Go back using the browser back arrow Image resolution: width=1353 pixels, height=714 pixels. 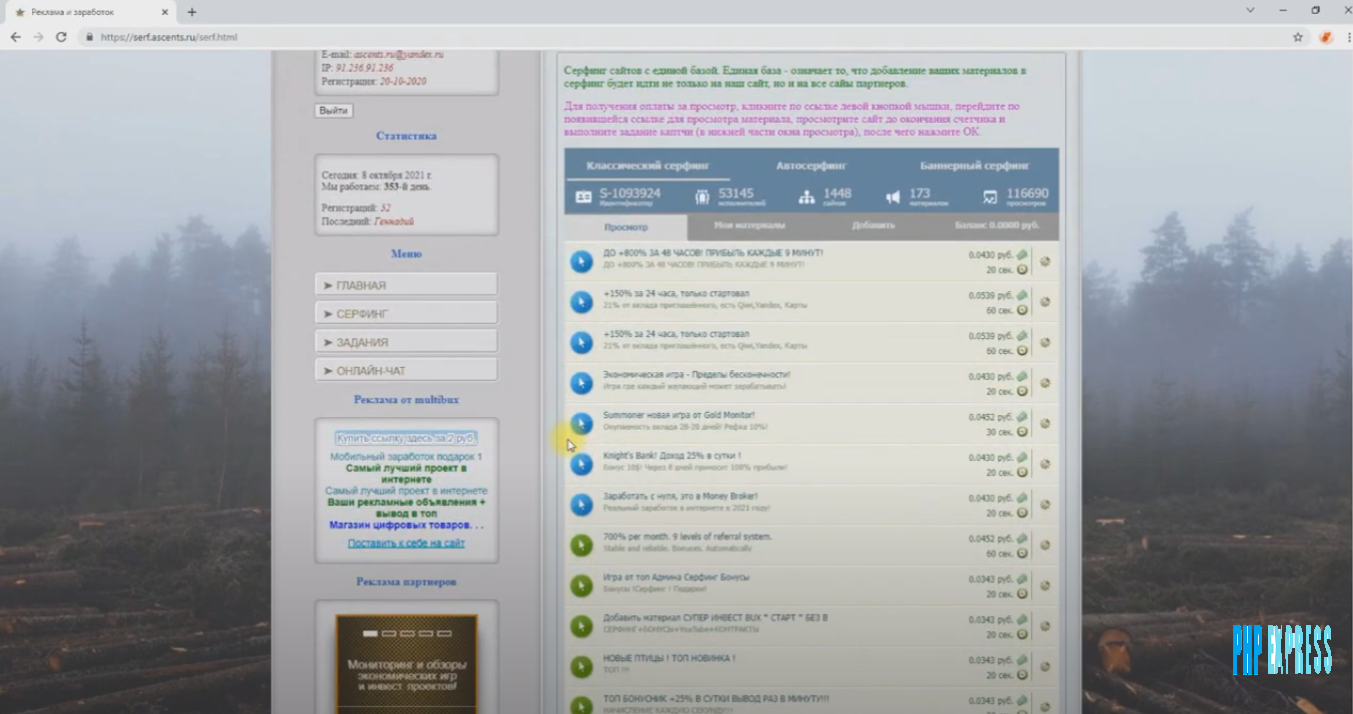[15, 37]
